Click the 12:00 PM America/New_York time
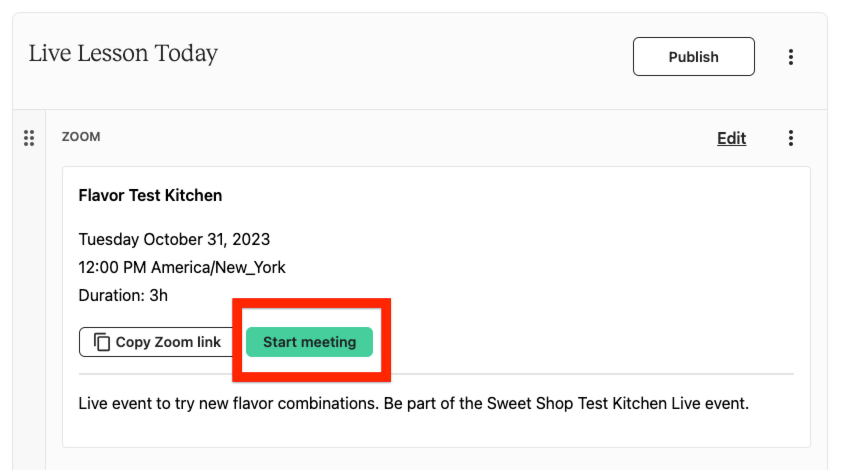This screenshot has height=470, width=841. 182,267
